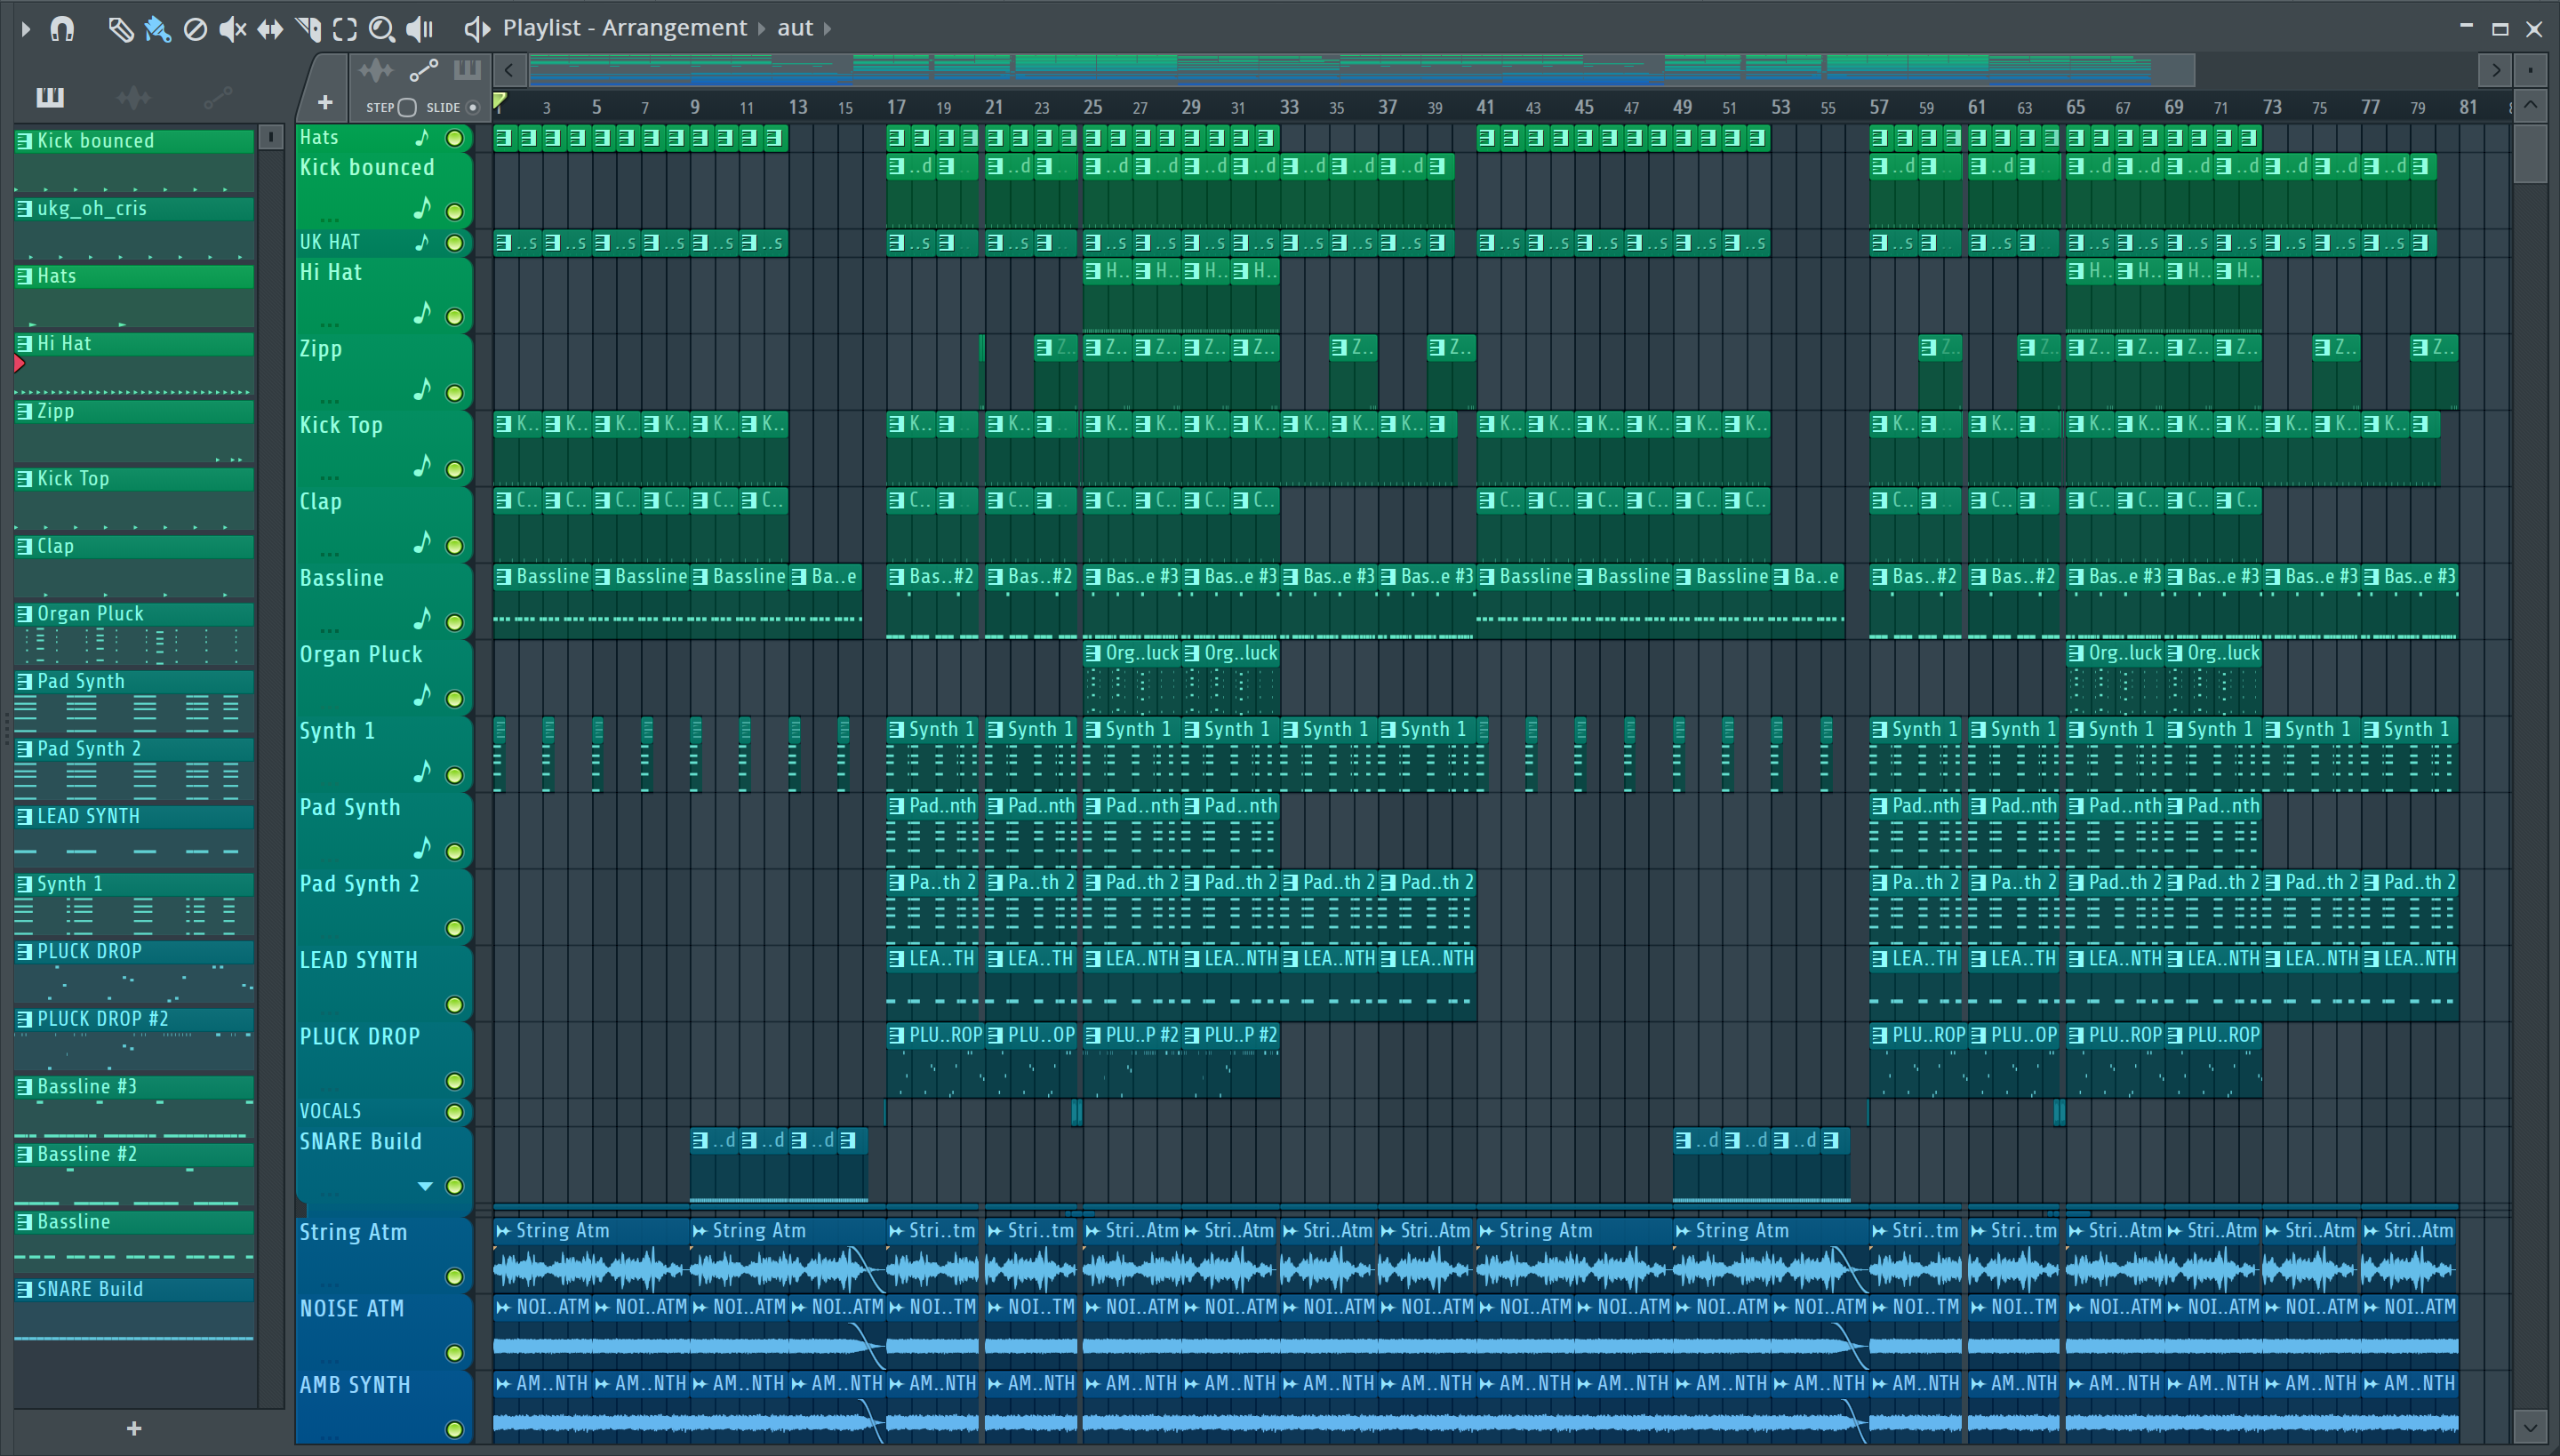Image resolution: width=2560 pixels, height=1456 pixels.
Task: Click note icon on Organ Pluck track
Action: pos(422,695)
